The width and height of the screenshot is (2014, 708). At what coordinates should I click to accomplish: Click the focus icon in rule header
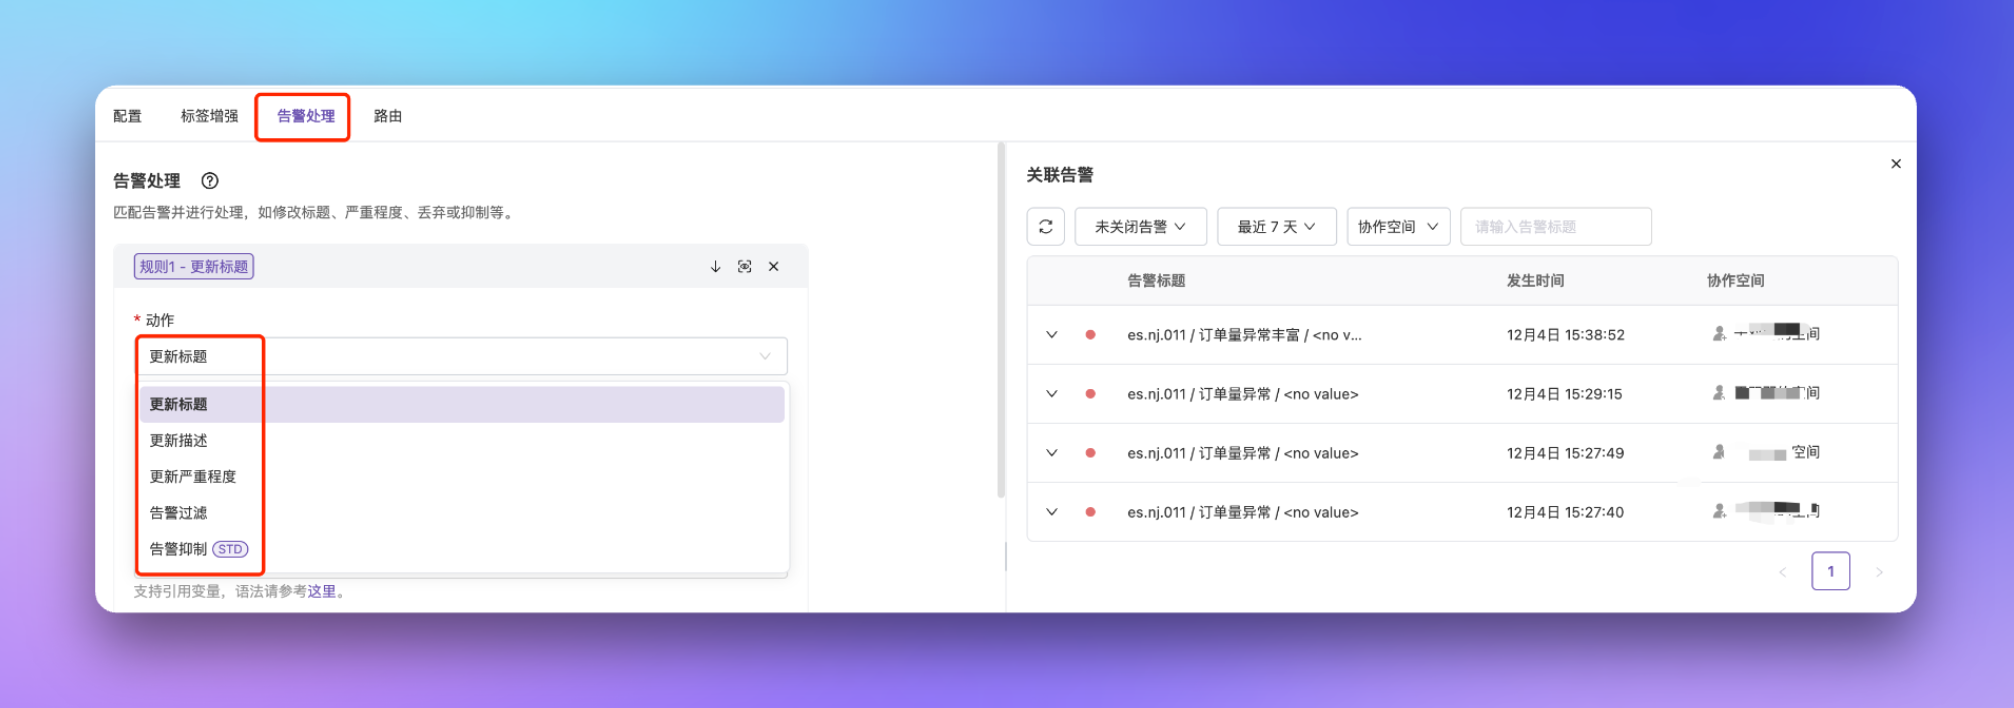(744, 267)
